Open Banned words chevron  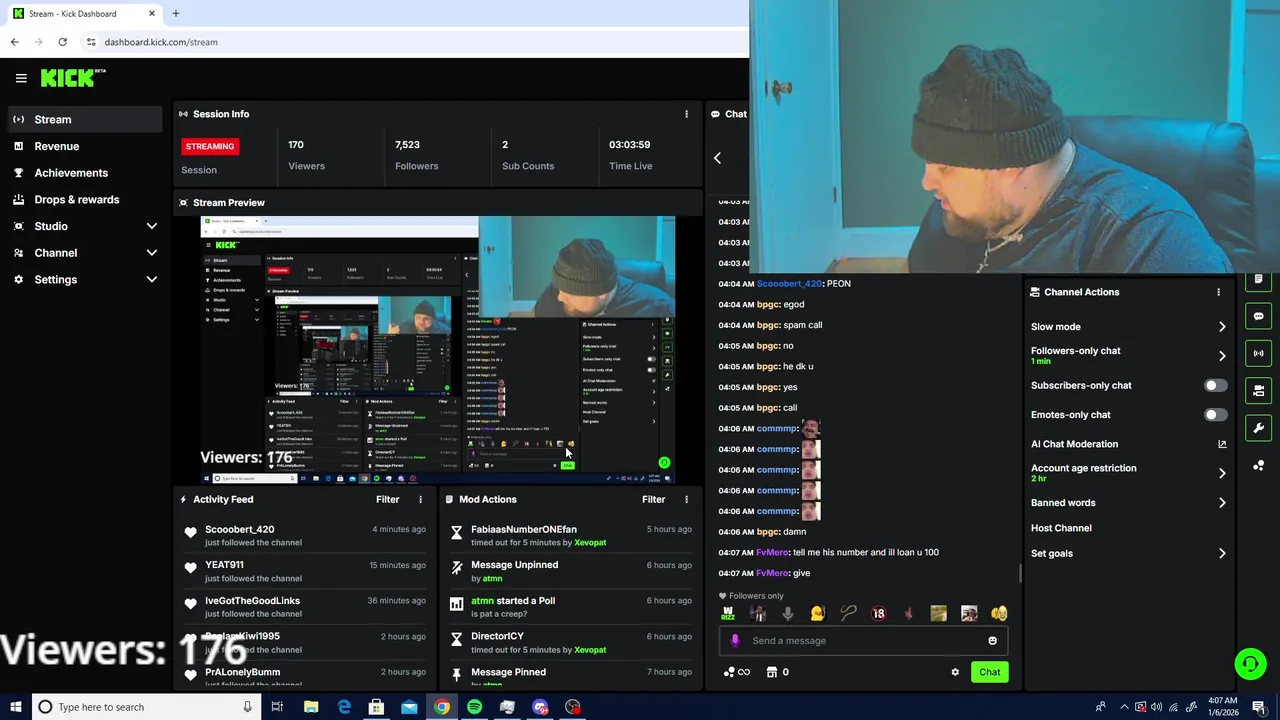pos(1222,503)
